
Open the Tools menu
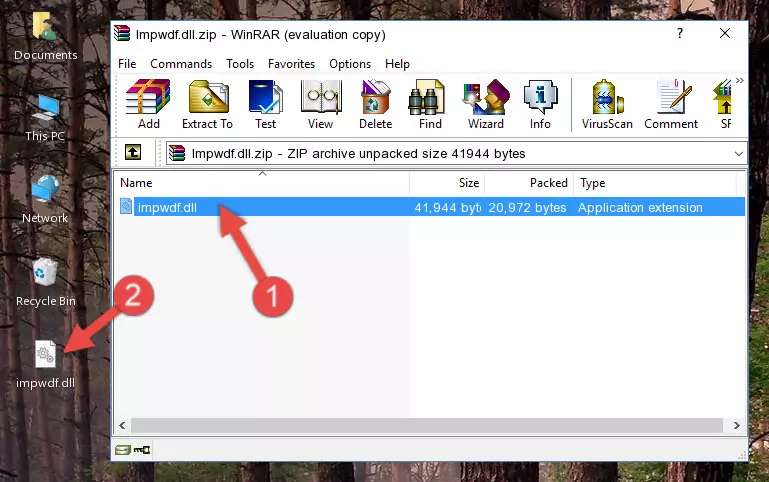click(240, 64)
